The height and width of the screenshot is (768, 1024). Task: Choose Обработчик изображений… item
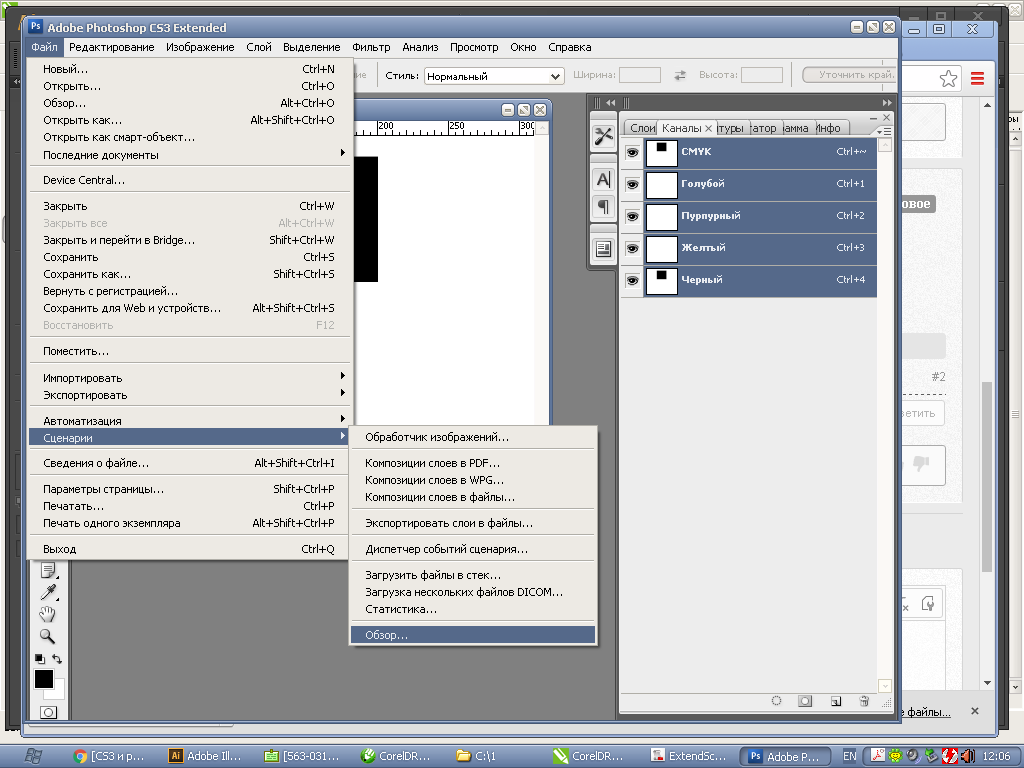pyautogui.click(x=473, y=437)
